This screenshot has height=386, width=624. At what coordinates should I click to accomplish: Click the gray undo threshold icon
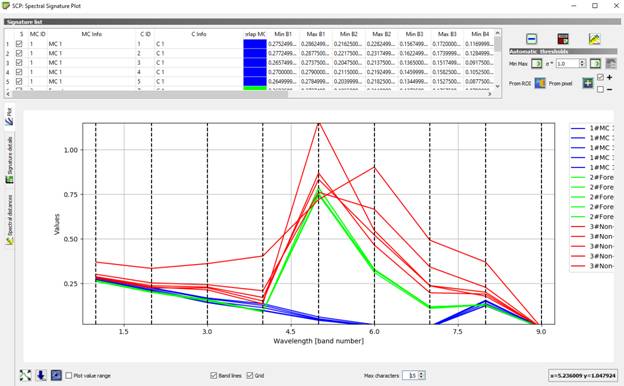[611, 64]
